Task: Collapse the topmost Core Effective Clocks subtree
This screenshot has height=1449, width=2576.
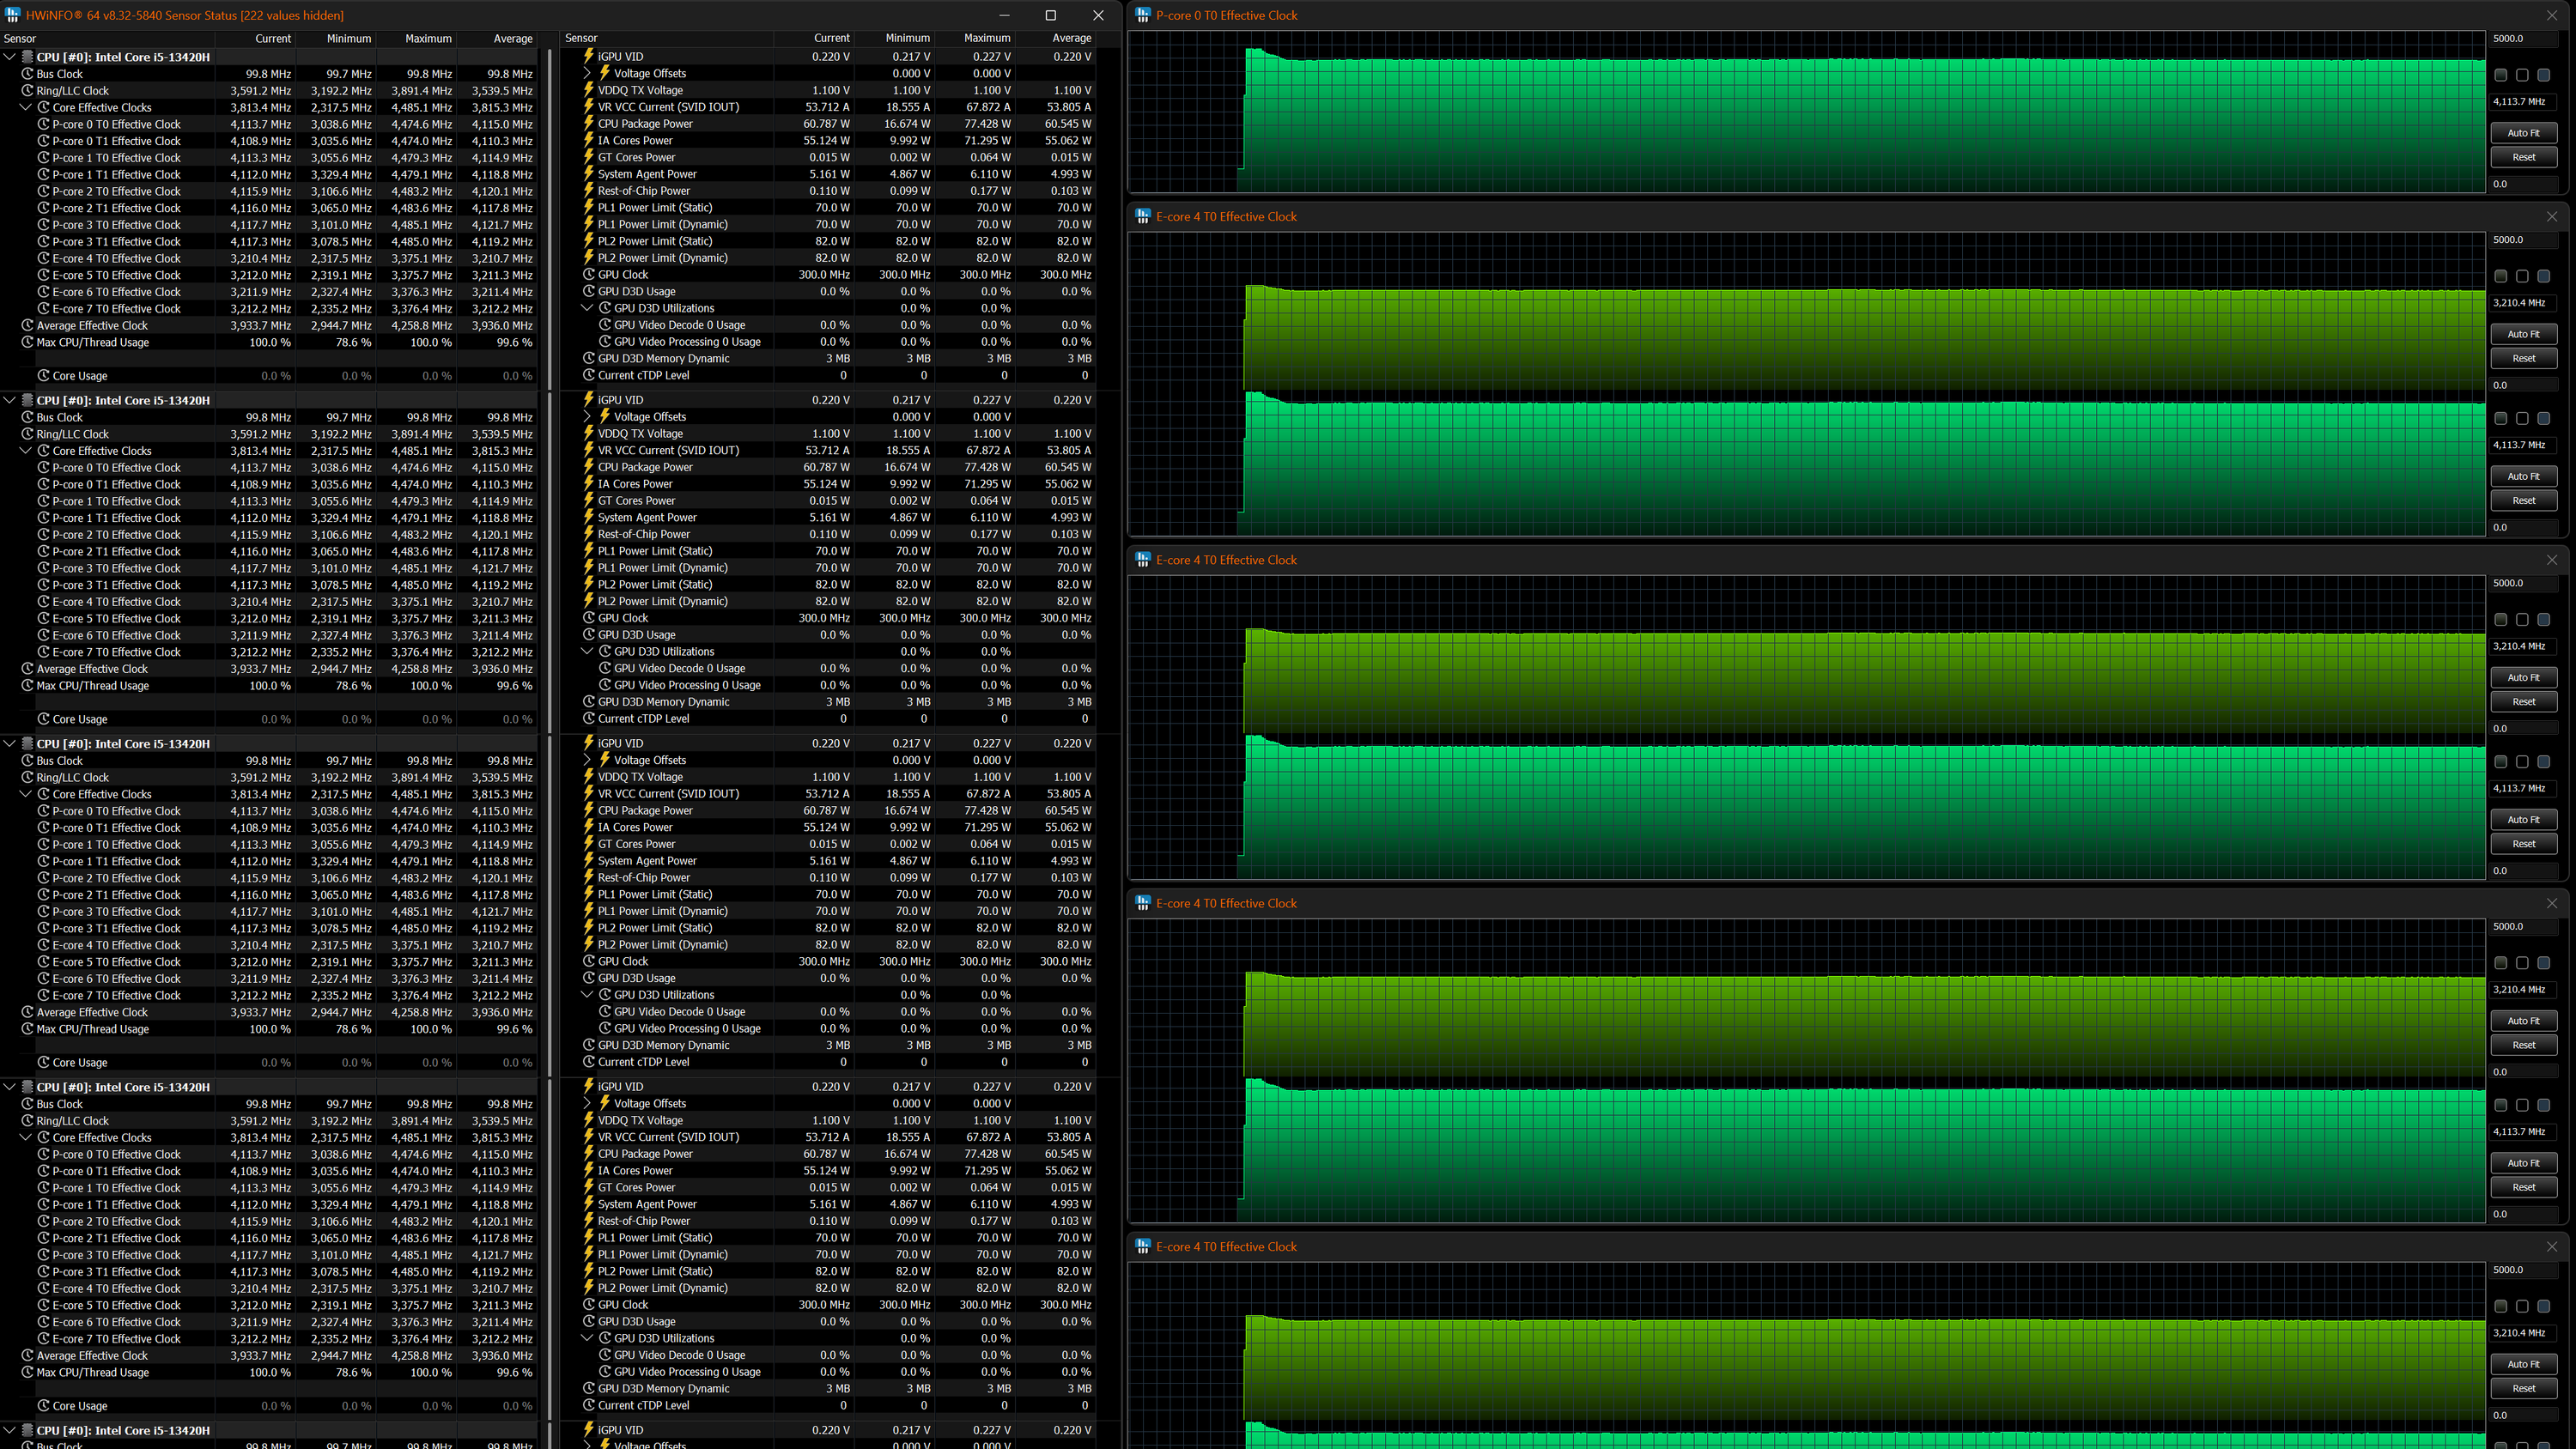Action: pyautogui.click(x=26, y=107)
